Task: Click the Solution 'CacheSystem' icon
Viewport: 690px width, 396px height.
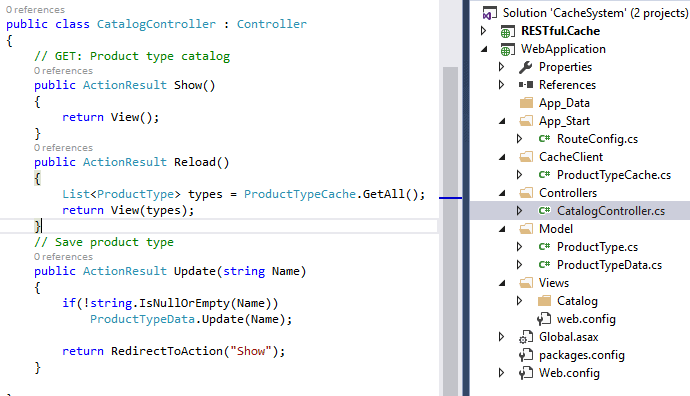Action: [x=489, y=13]
